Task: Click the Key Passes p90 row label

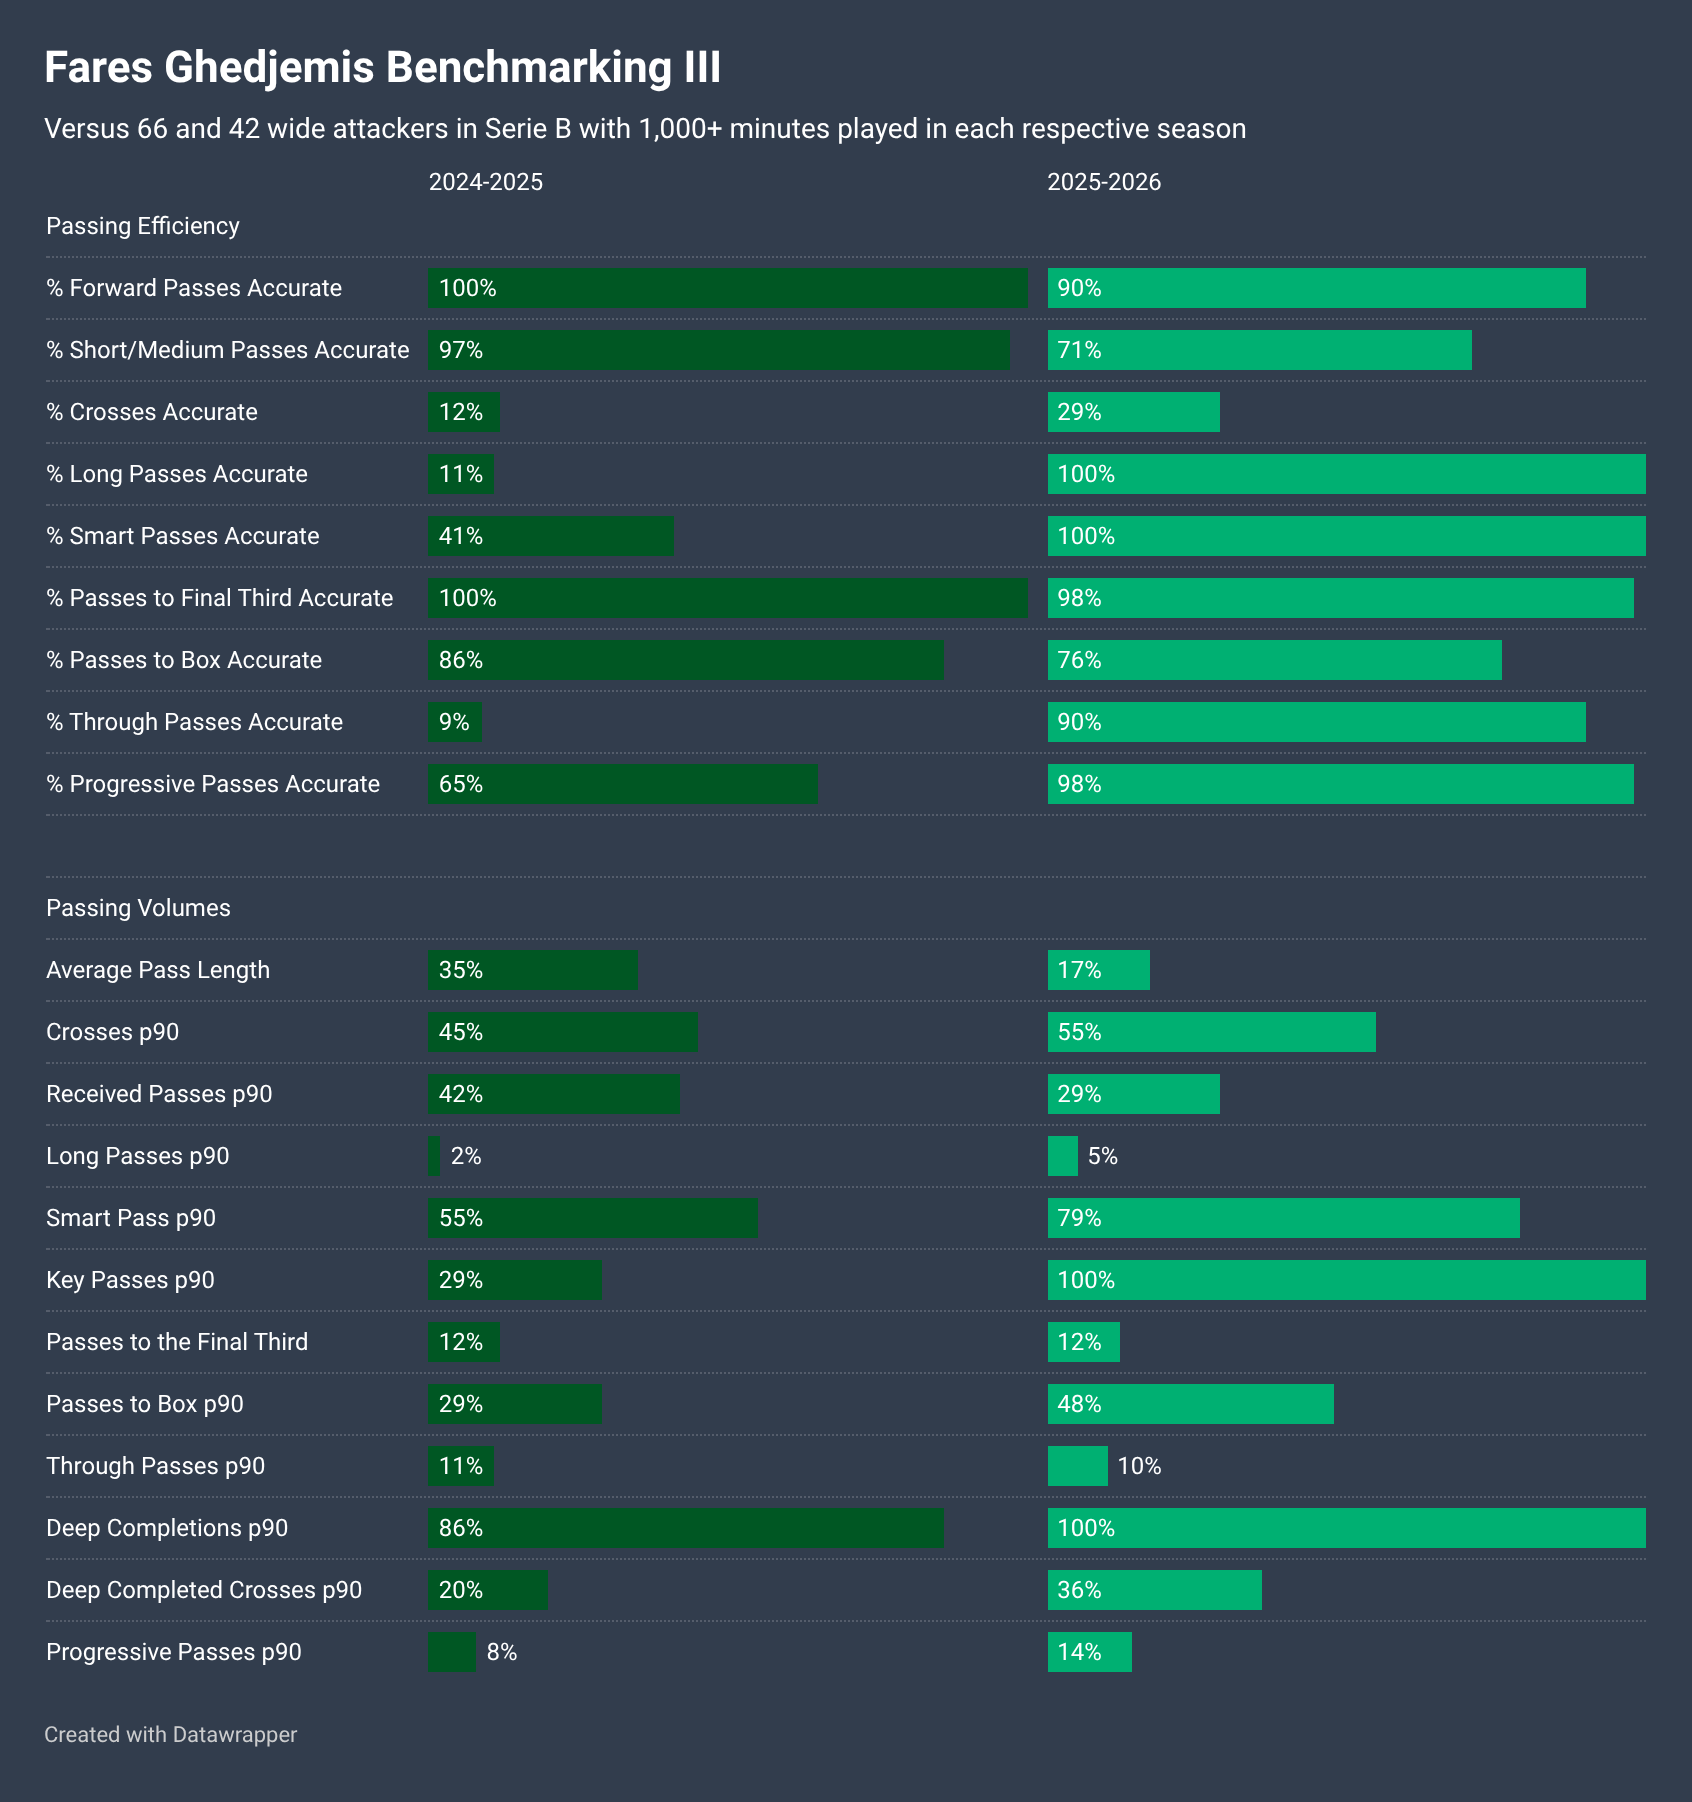Action: click(130, 1280)
